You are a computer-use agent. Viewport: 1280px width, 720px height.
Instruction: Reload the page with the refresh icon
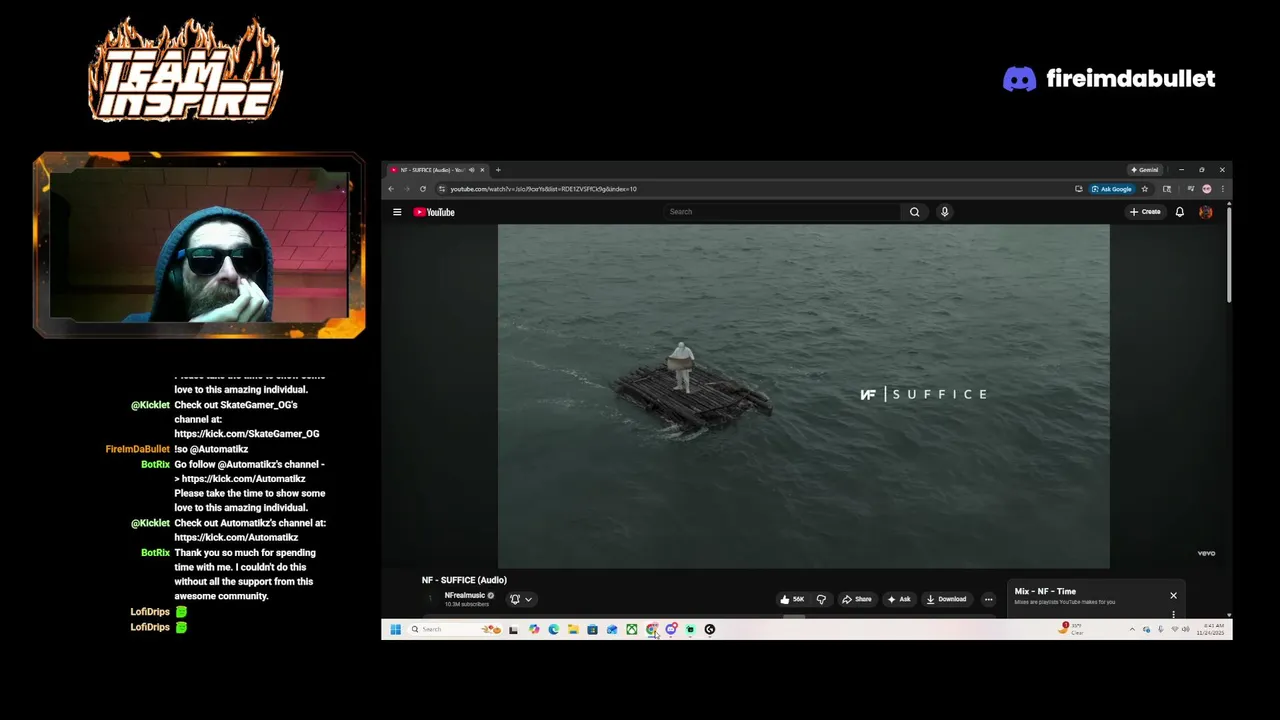423,189
